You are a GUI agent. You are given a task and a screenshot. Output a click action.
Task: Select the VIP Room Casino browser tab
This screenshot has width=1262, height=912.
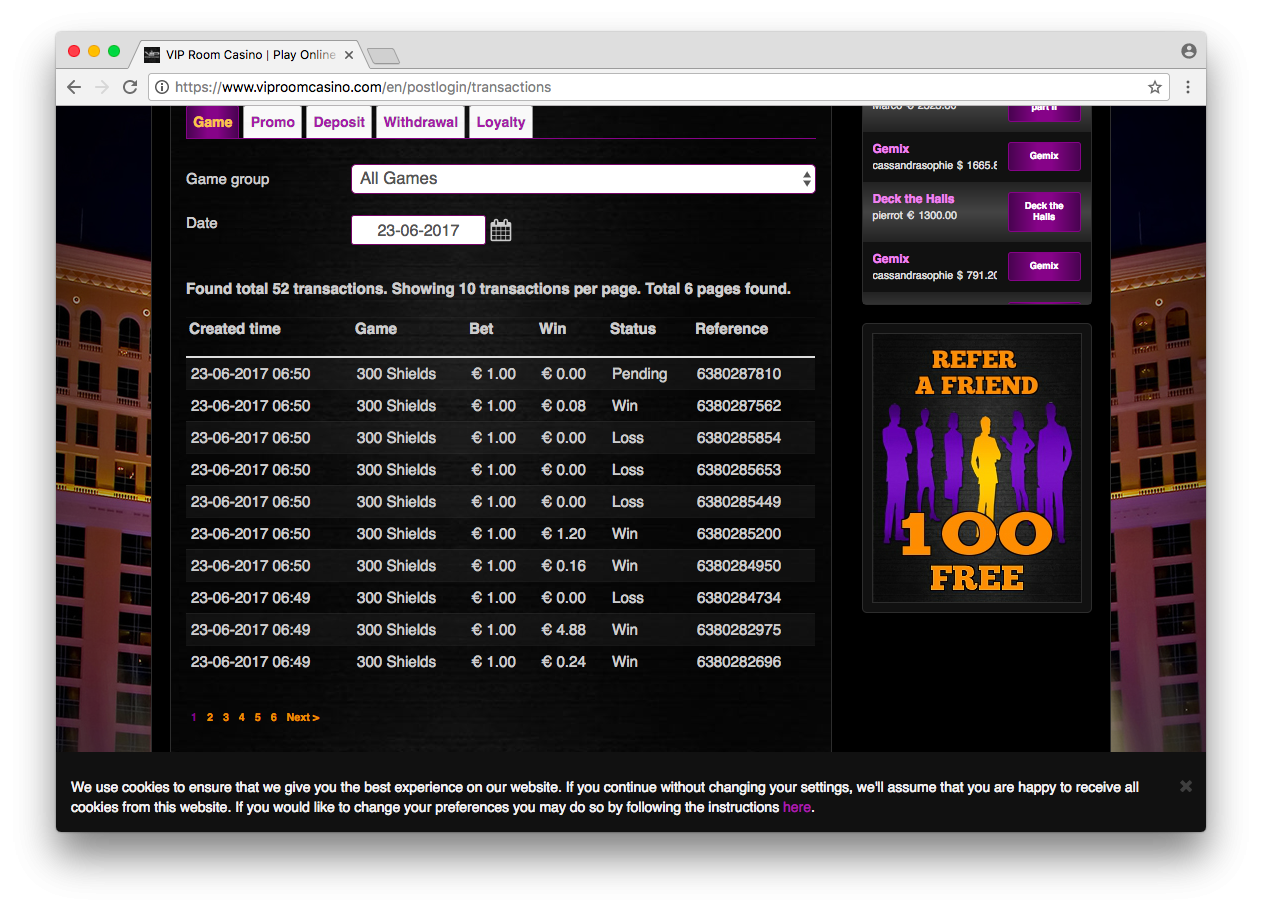point(249,55)
